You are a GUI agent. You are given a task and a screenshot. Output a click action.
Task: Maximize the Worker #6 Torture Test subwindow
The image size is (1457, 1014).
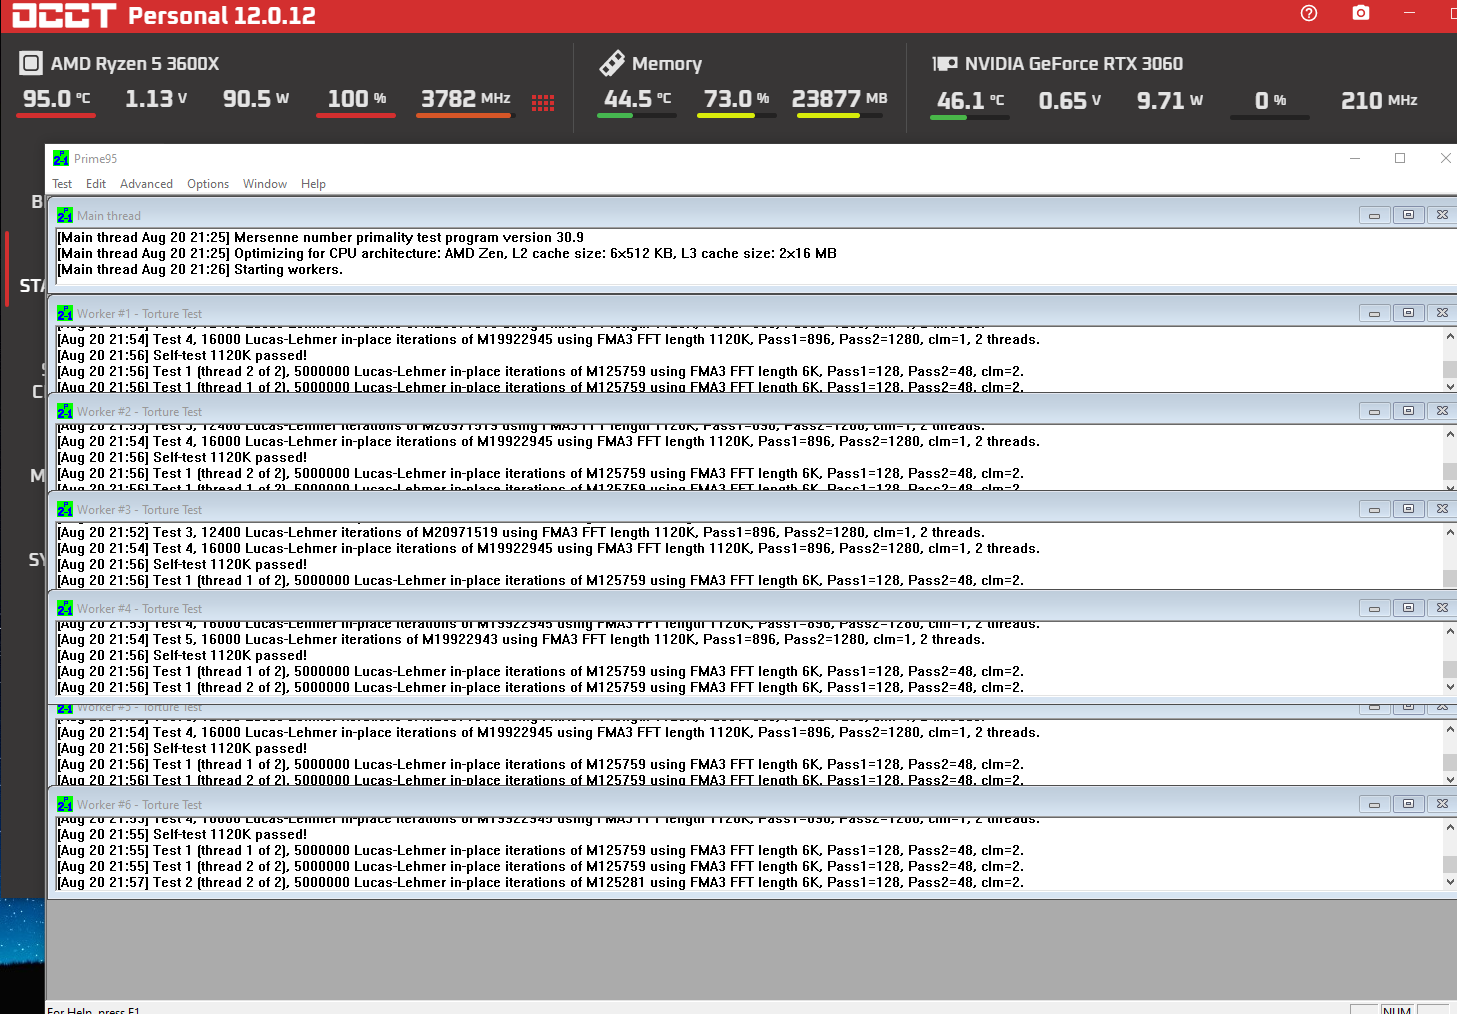[x=1408, y=804]
